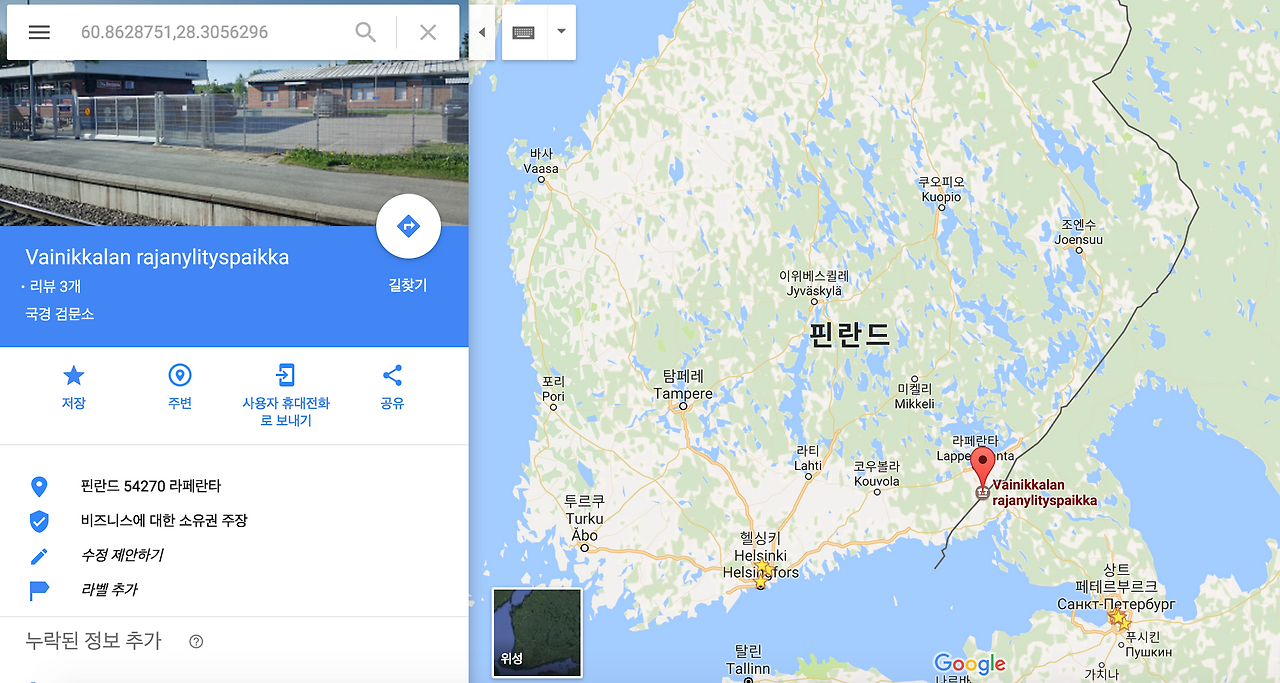The image size is (1280, 683).
Task: Clear the search with the X icon
Action: click(428, 32)
